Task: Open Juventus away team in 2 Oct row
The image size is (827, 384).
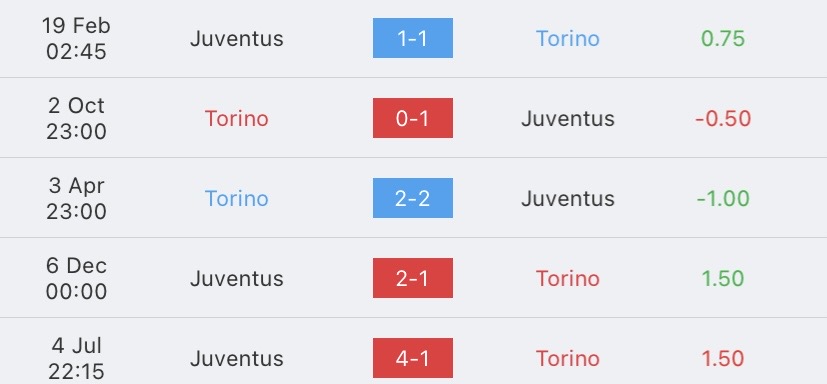Action: [568, 119]
